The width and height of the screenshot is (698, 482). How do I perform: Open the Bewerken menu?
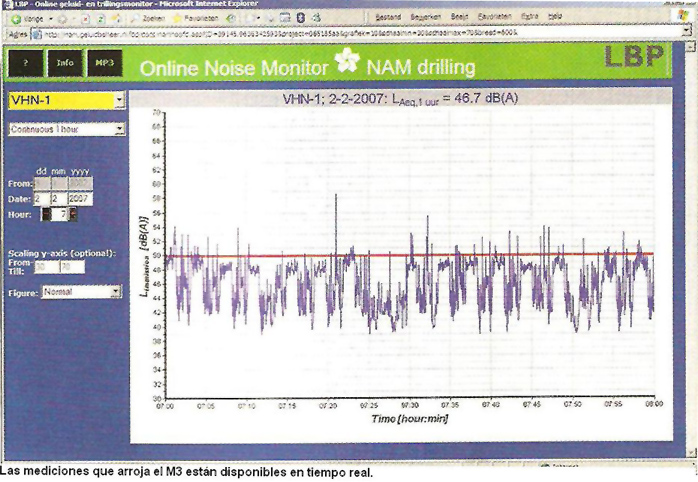(426, 17)
